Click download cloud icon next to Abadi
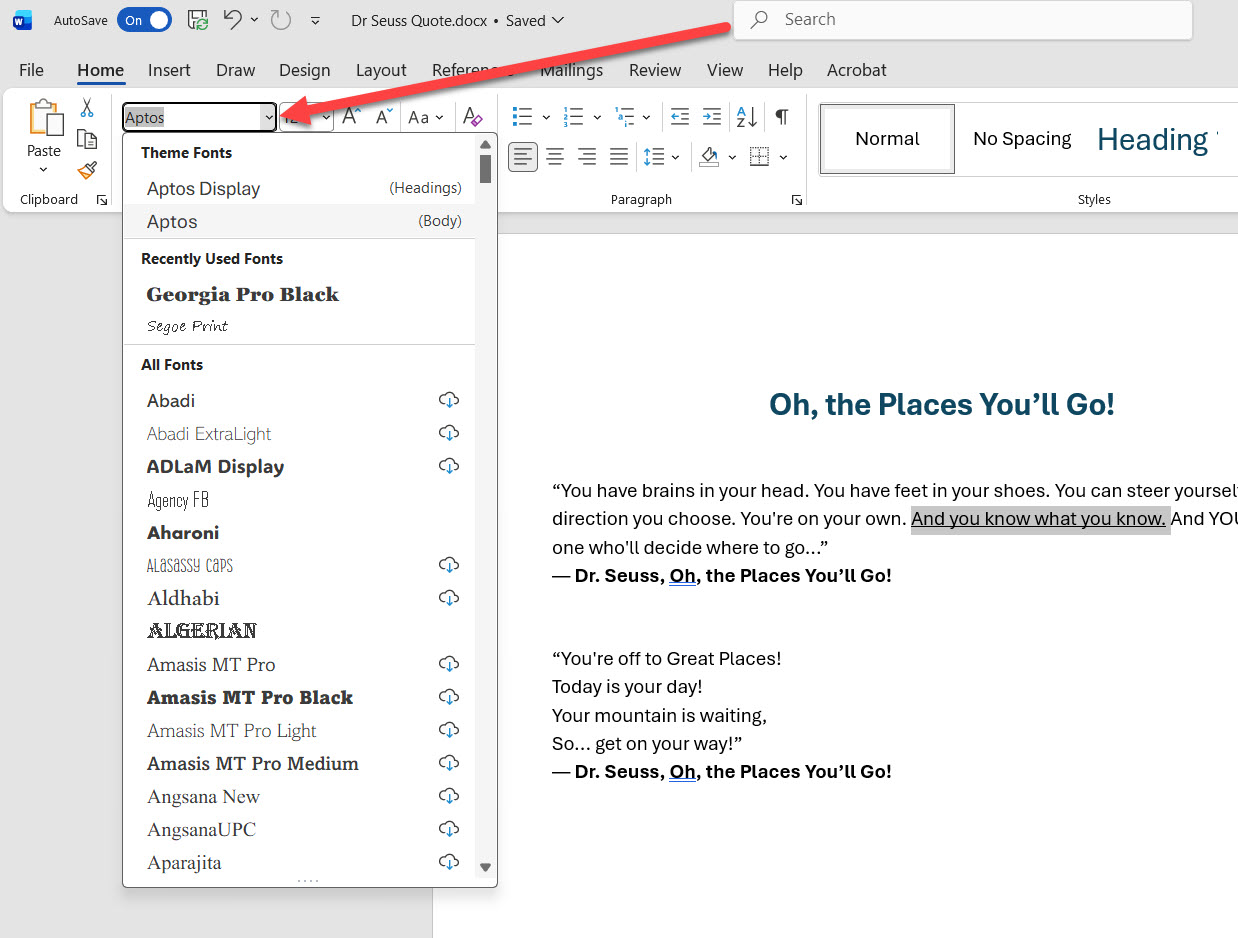1238x938 pixels. coord(449,400)
